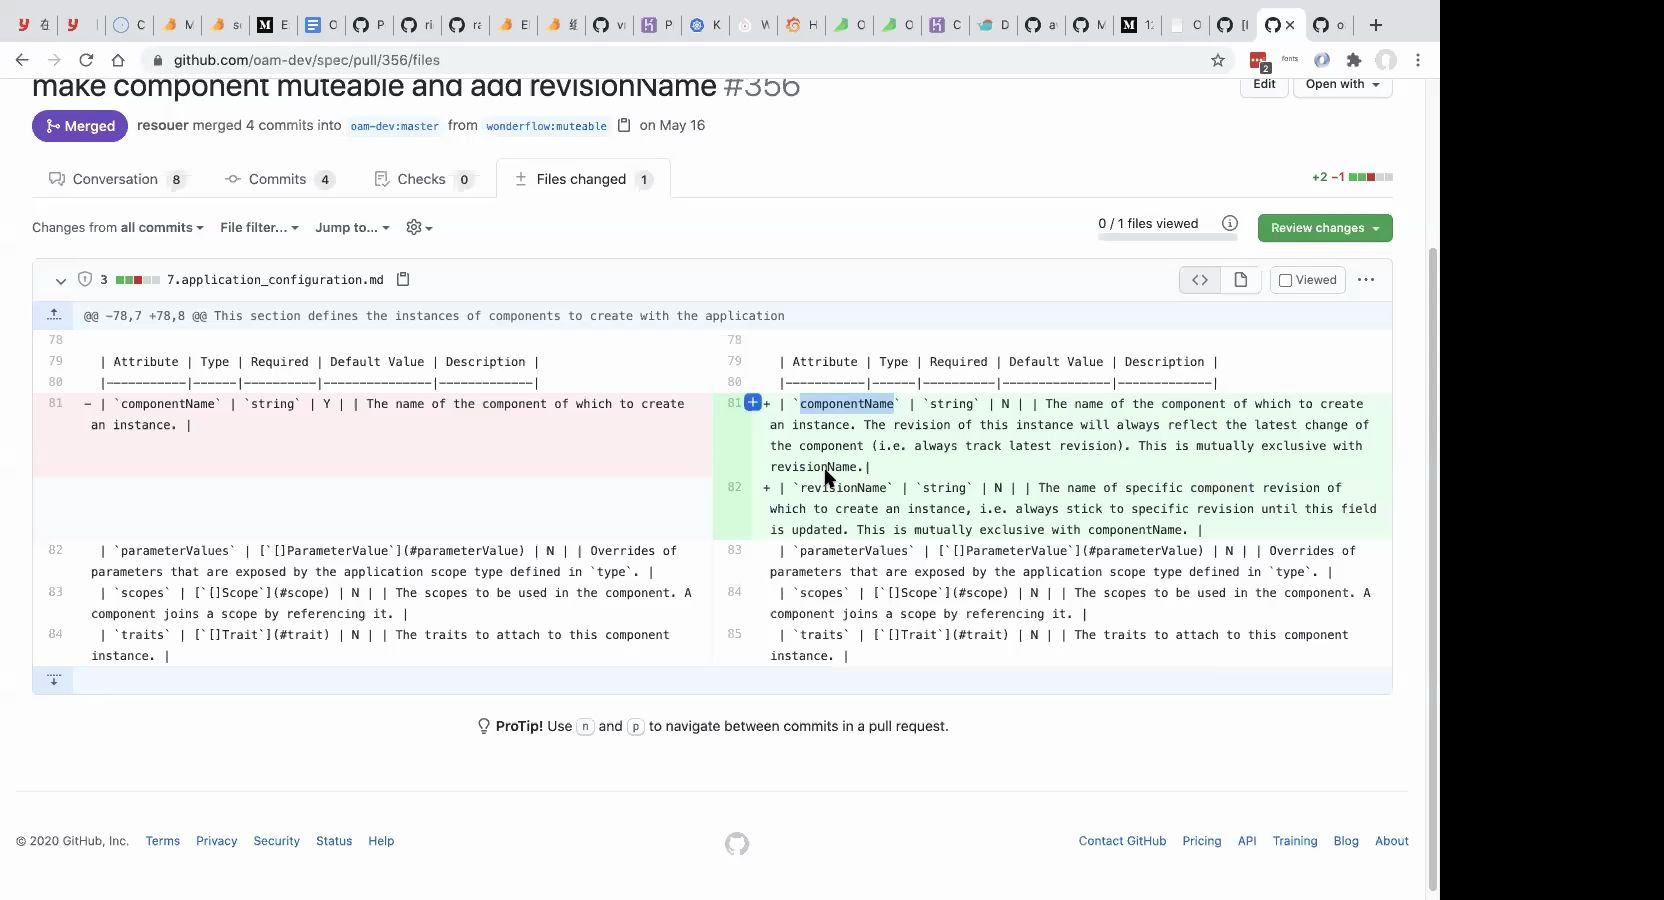
Task: Open the Jump to dropdown
Action: coord(352,227)
